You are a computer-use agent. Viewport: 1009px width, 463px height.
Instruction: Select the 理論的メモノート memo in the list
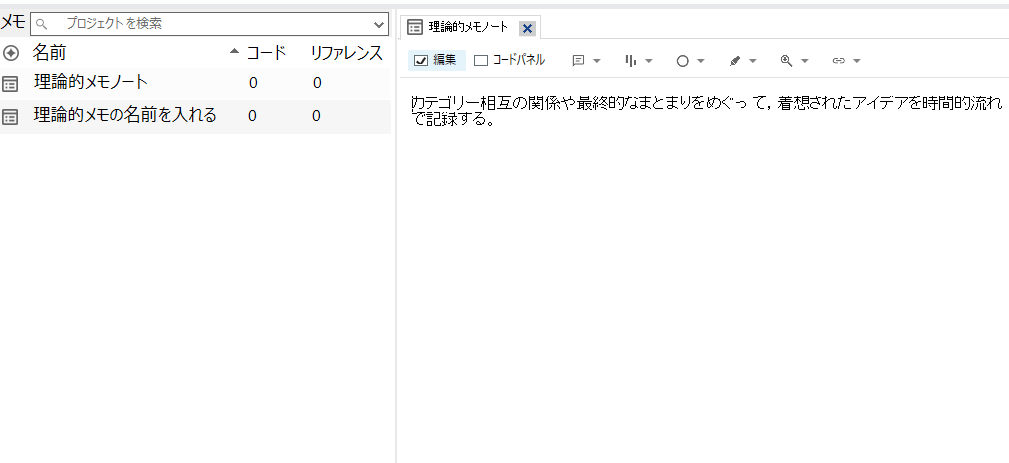point(91,82)
